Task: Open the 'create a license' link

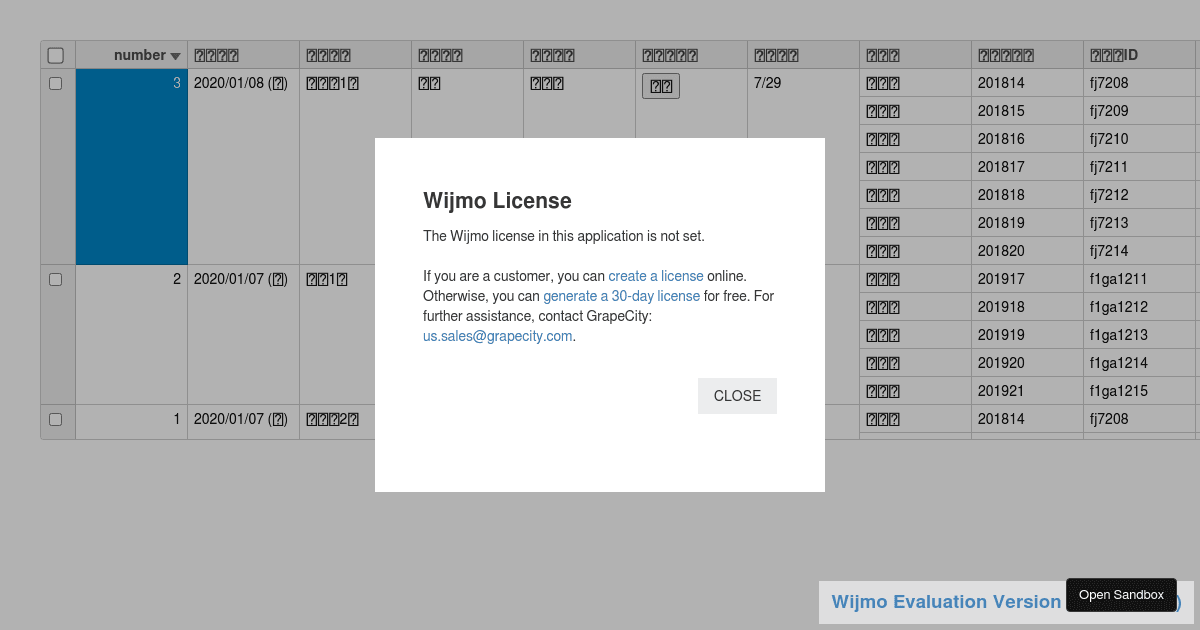Action: [655, 276]
